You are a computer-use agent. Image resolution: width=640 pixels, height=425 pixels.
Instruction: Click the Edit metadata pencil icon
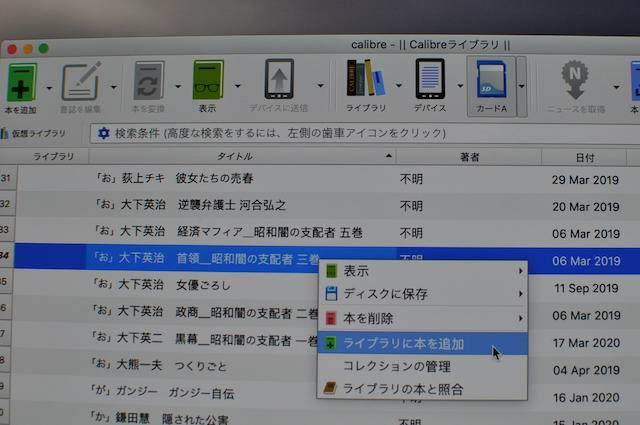coord(81,81)
